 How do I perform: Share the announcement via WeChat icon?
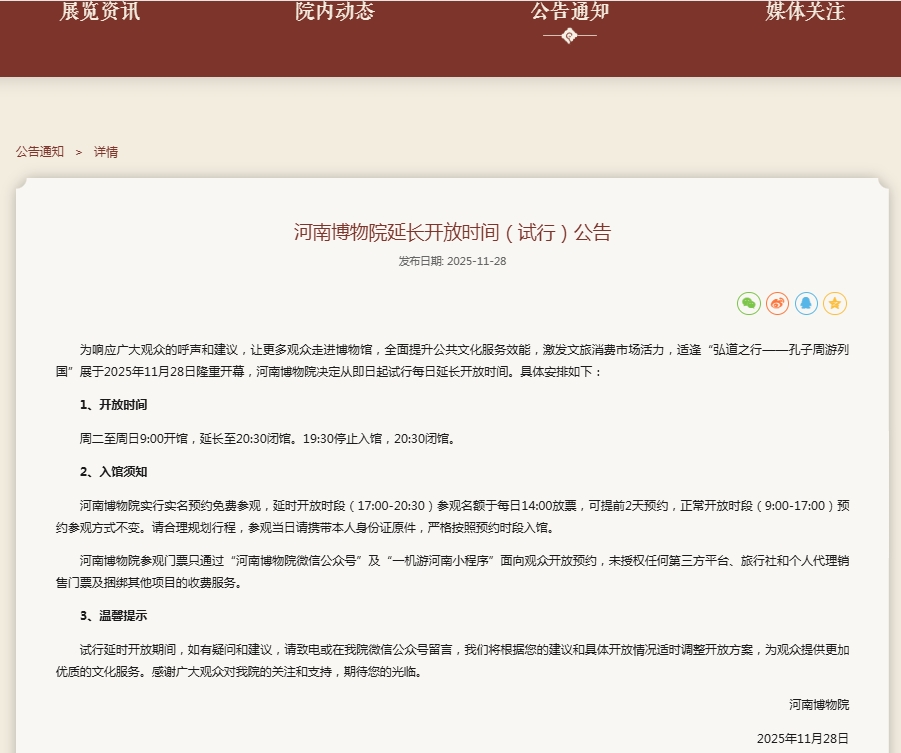coord(749,303)
